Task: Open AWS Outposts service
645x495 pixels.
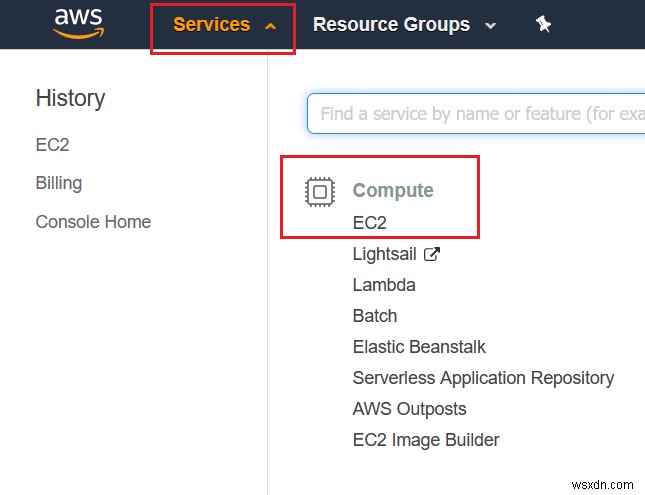Action: click(409, 409)
